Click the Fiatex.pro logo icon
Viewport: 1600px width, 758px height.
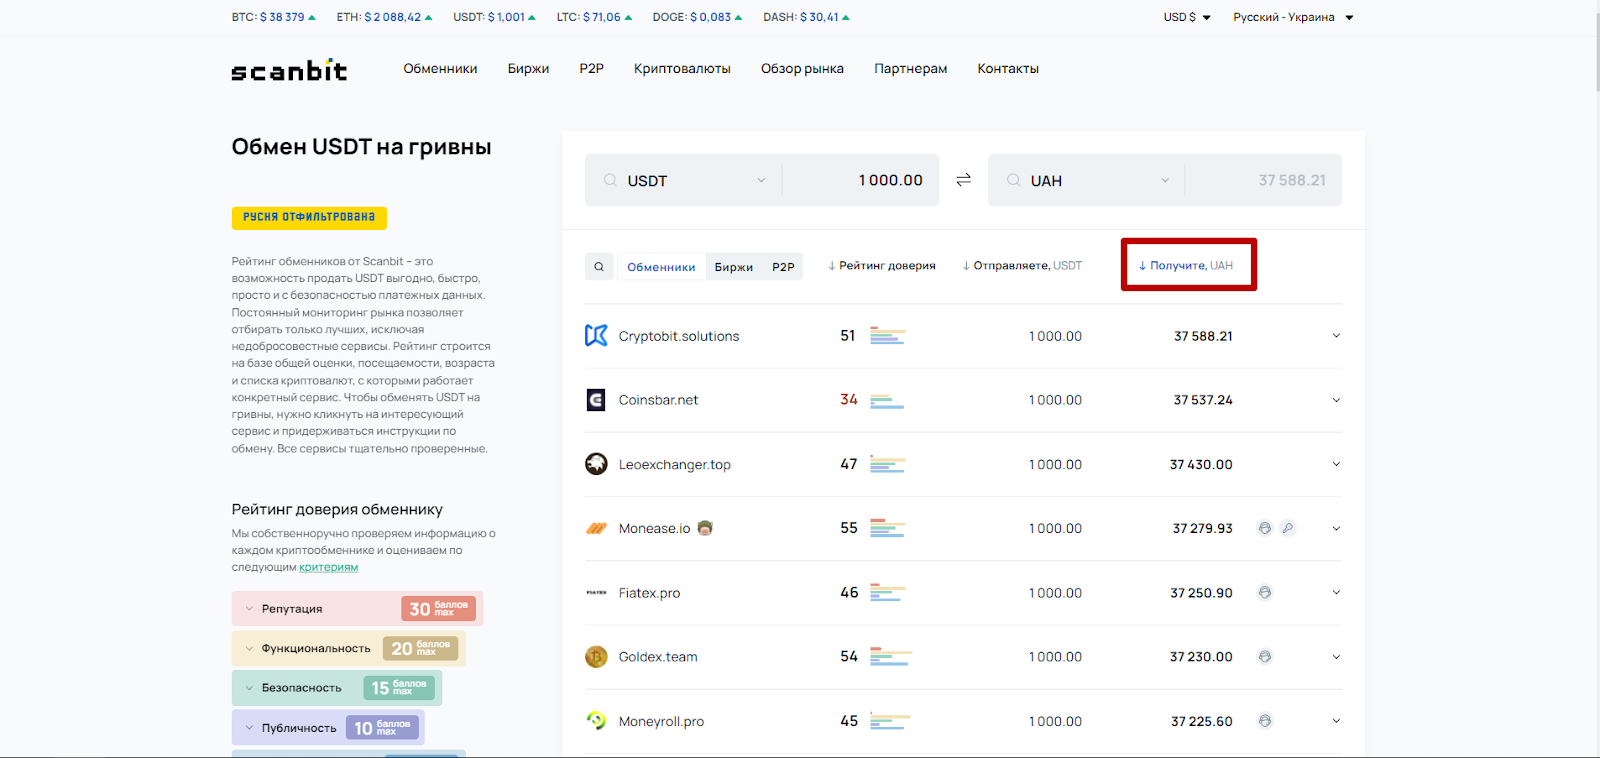(x=596, y=593)
